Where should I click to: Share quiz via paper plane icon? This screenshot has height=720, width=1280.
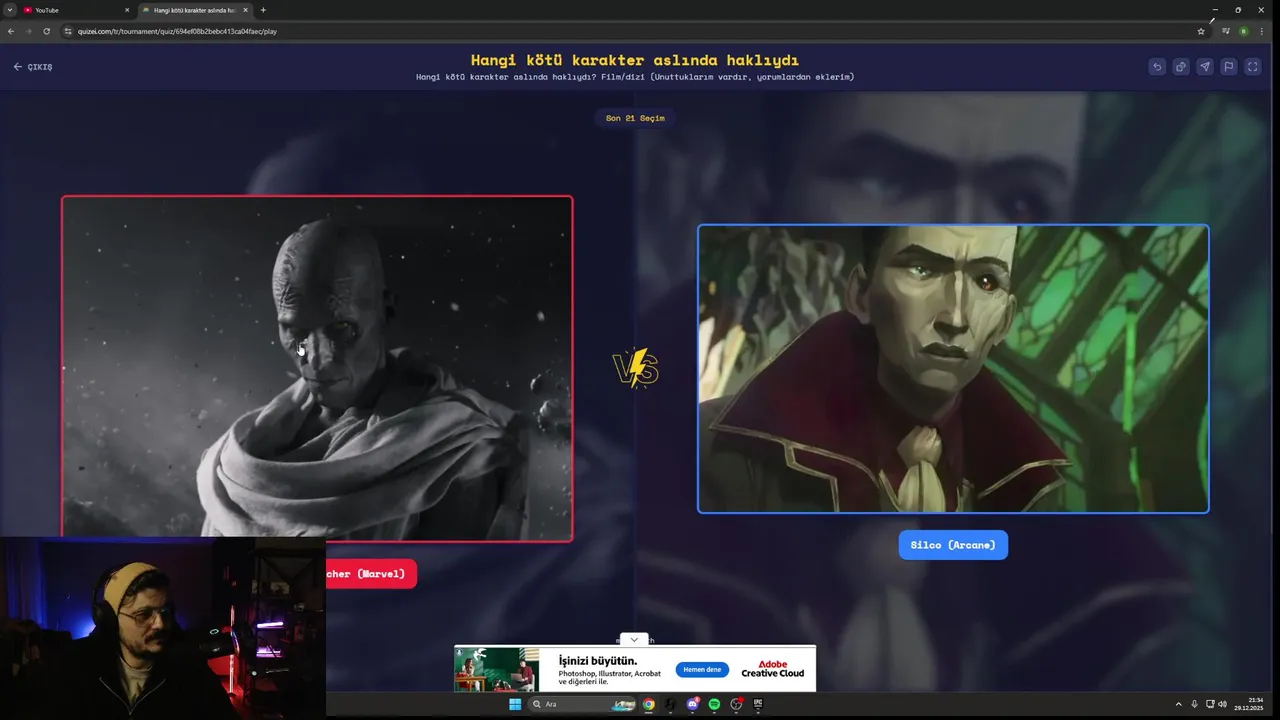click(x=1205, y=67)
